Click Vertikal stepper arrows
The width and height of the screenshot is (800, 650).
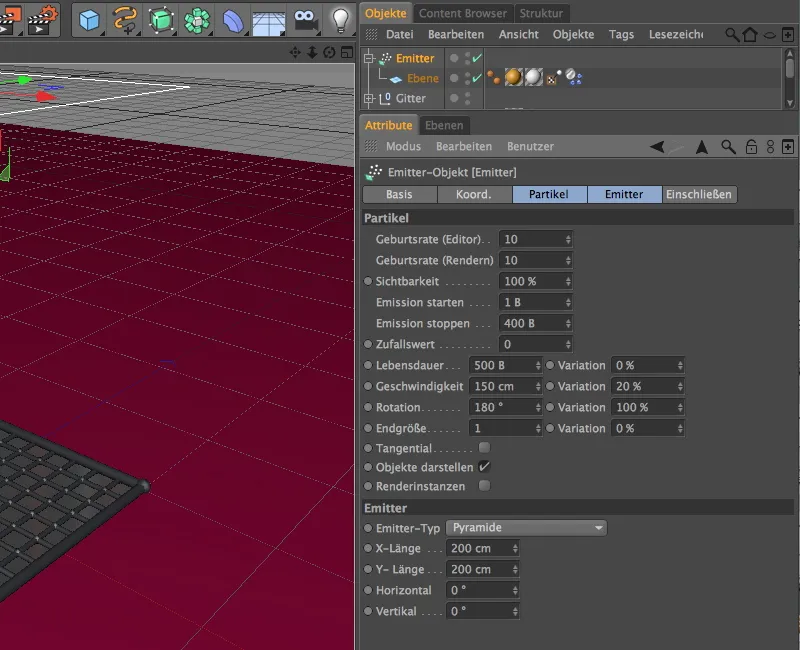515,611
